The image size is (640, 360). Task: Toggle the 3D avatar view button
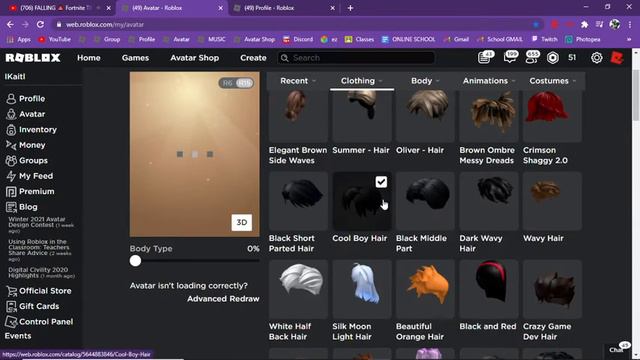tap(242, 222)
